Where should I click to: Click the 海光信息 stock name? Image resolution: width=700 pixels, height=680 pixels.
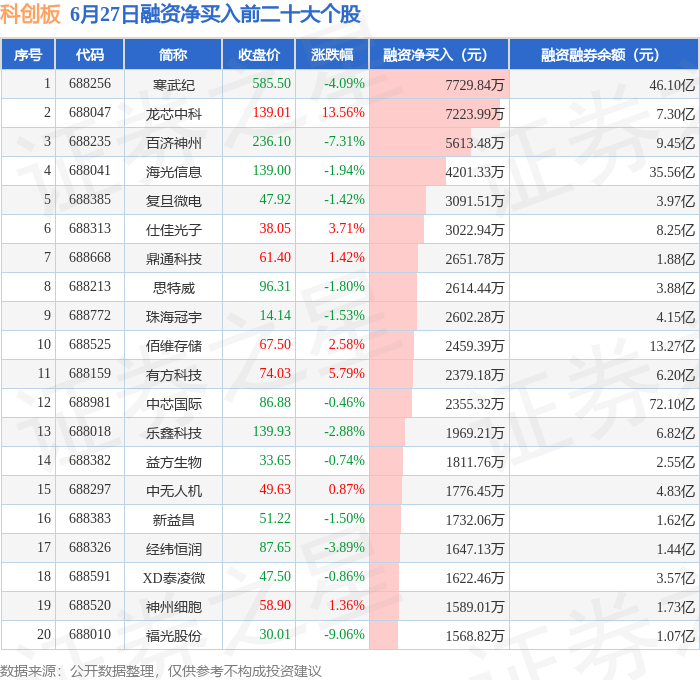click(174, 171)
